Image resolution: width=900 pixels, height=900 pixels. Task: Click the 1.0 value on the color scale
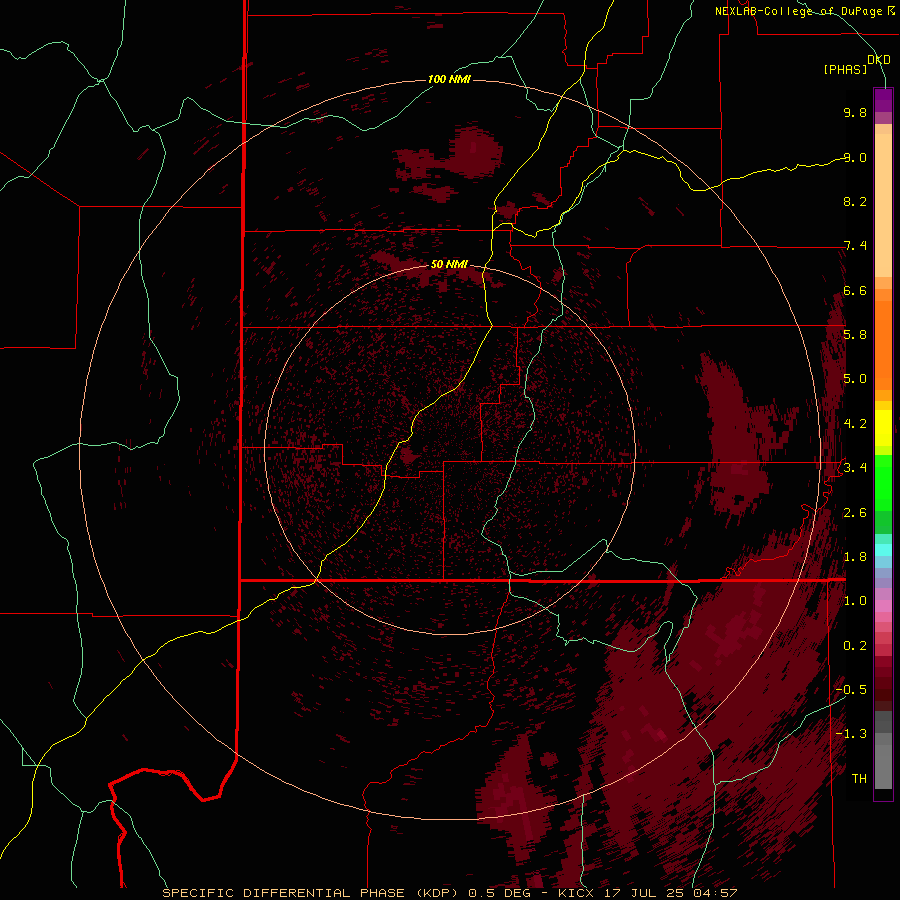855,601
